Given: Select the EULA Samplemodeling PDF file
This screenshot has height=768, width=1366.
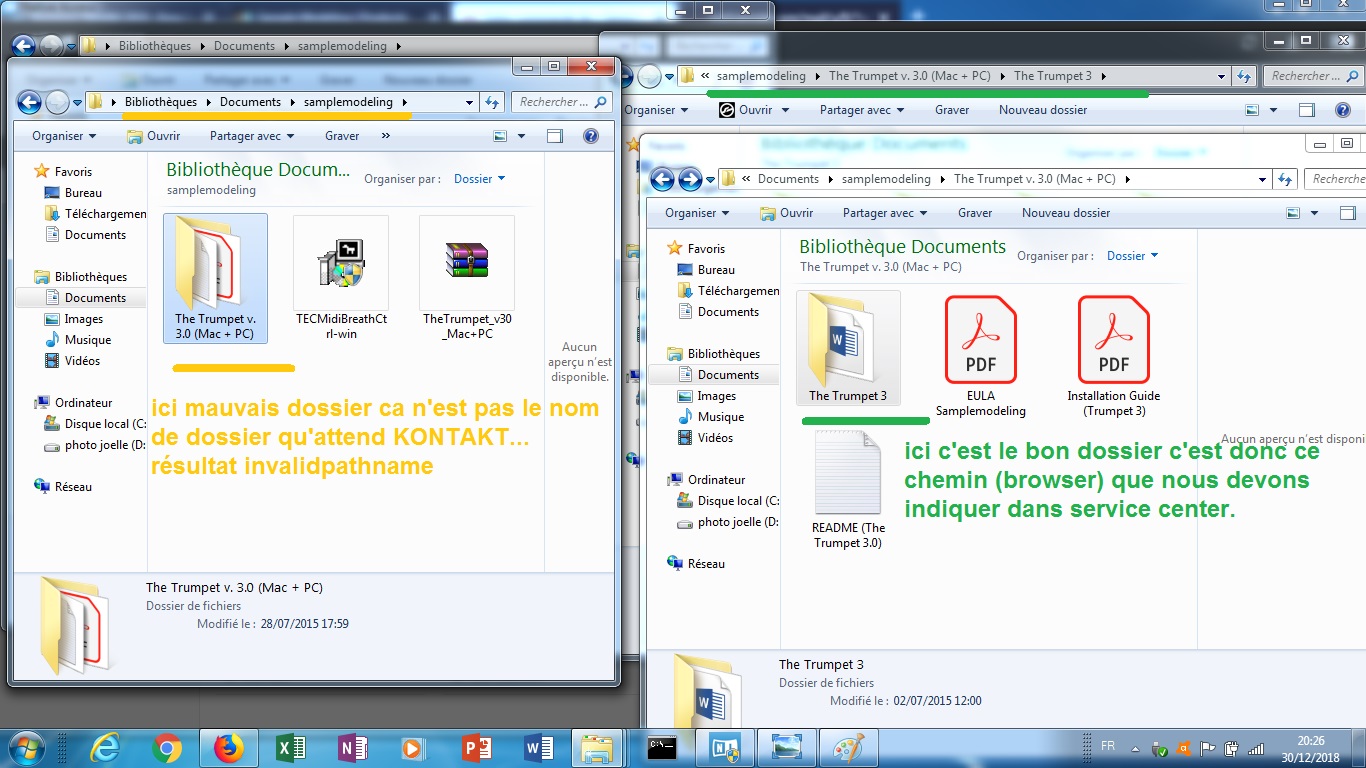Looking at the screenshot, I should coord(981,356).
